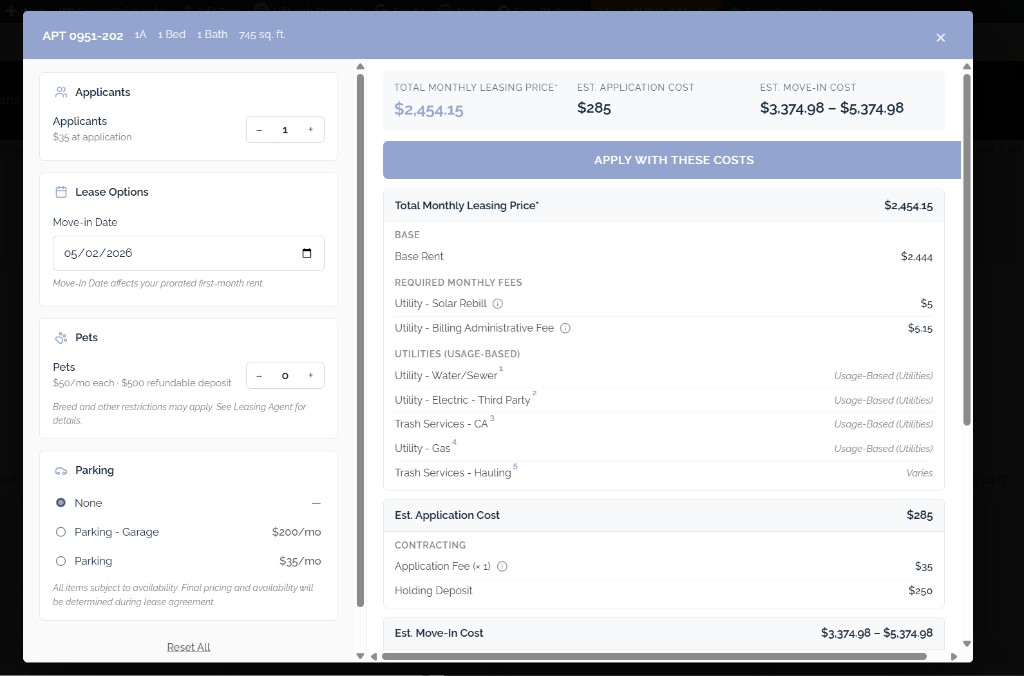The height and width of the screenshot is (676, 1024).
Task: Click the calendar icon beside Lease Options heading
Action: click(x=61, y=192)
